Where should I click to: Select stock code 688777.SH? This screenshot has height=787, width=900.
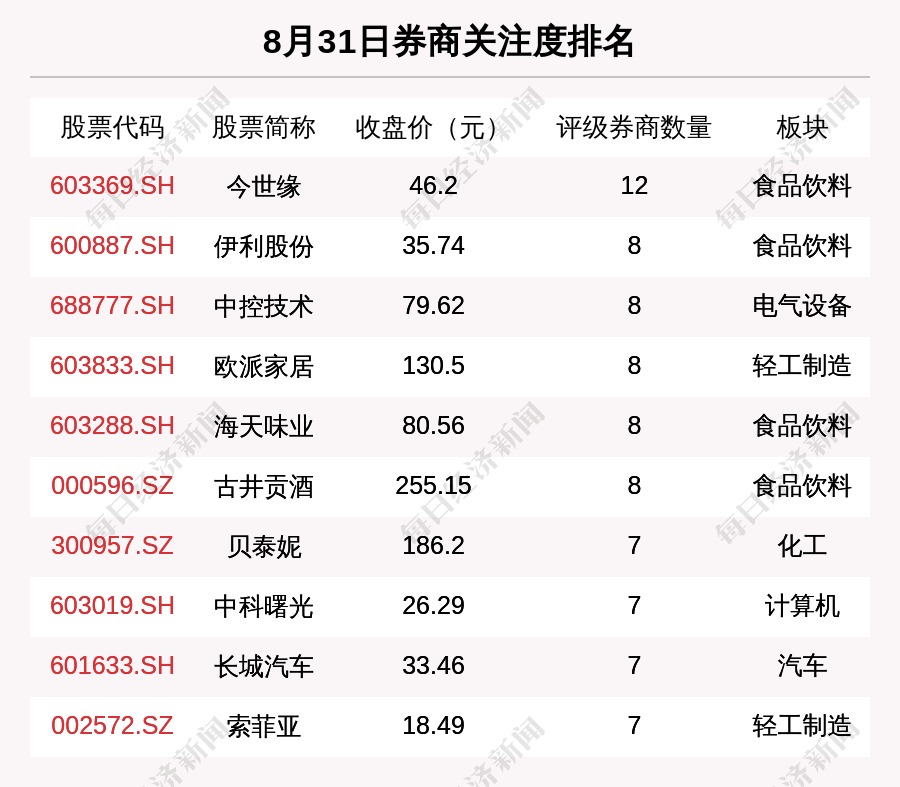[x=112, y=306]
